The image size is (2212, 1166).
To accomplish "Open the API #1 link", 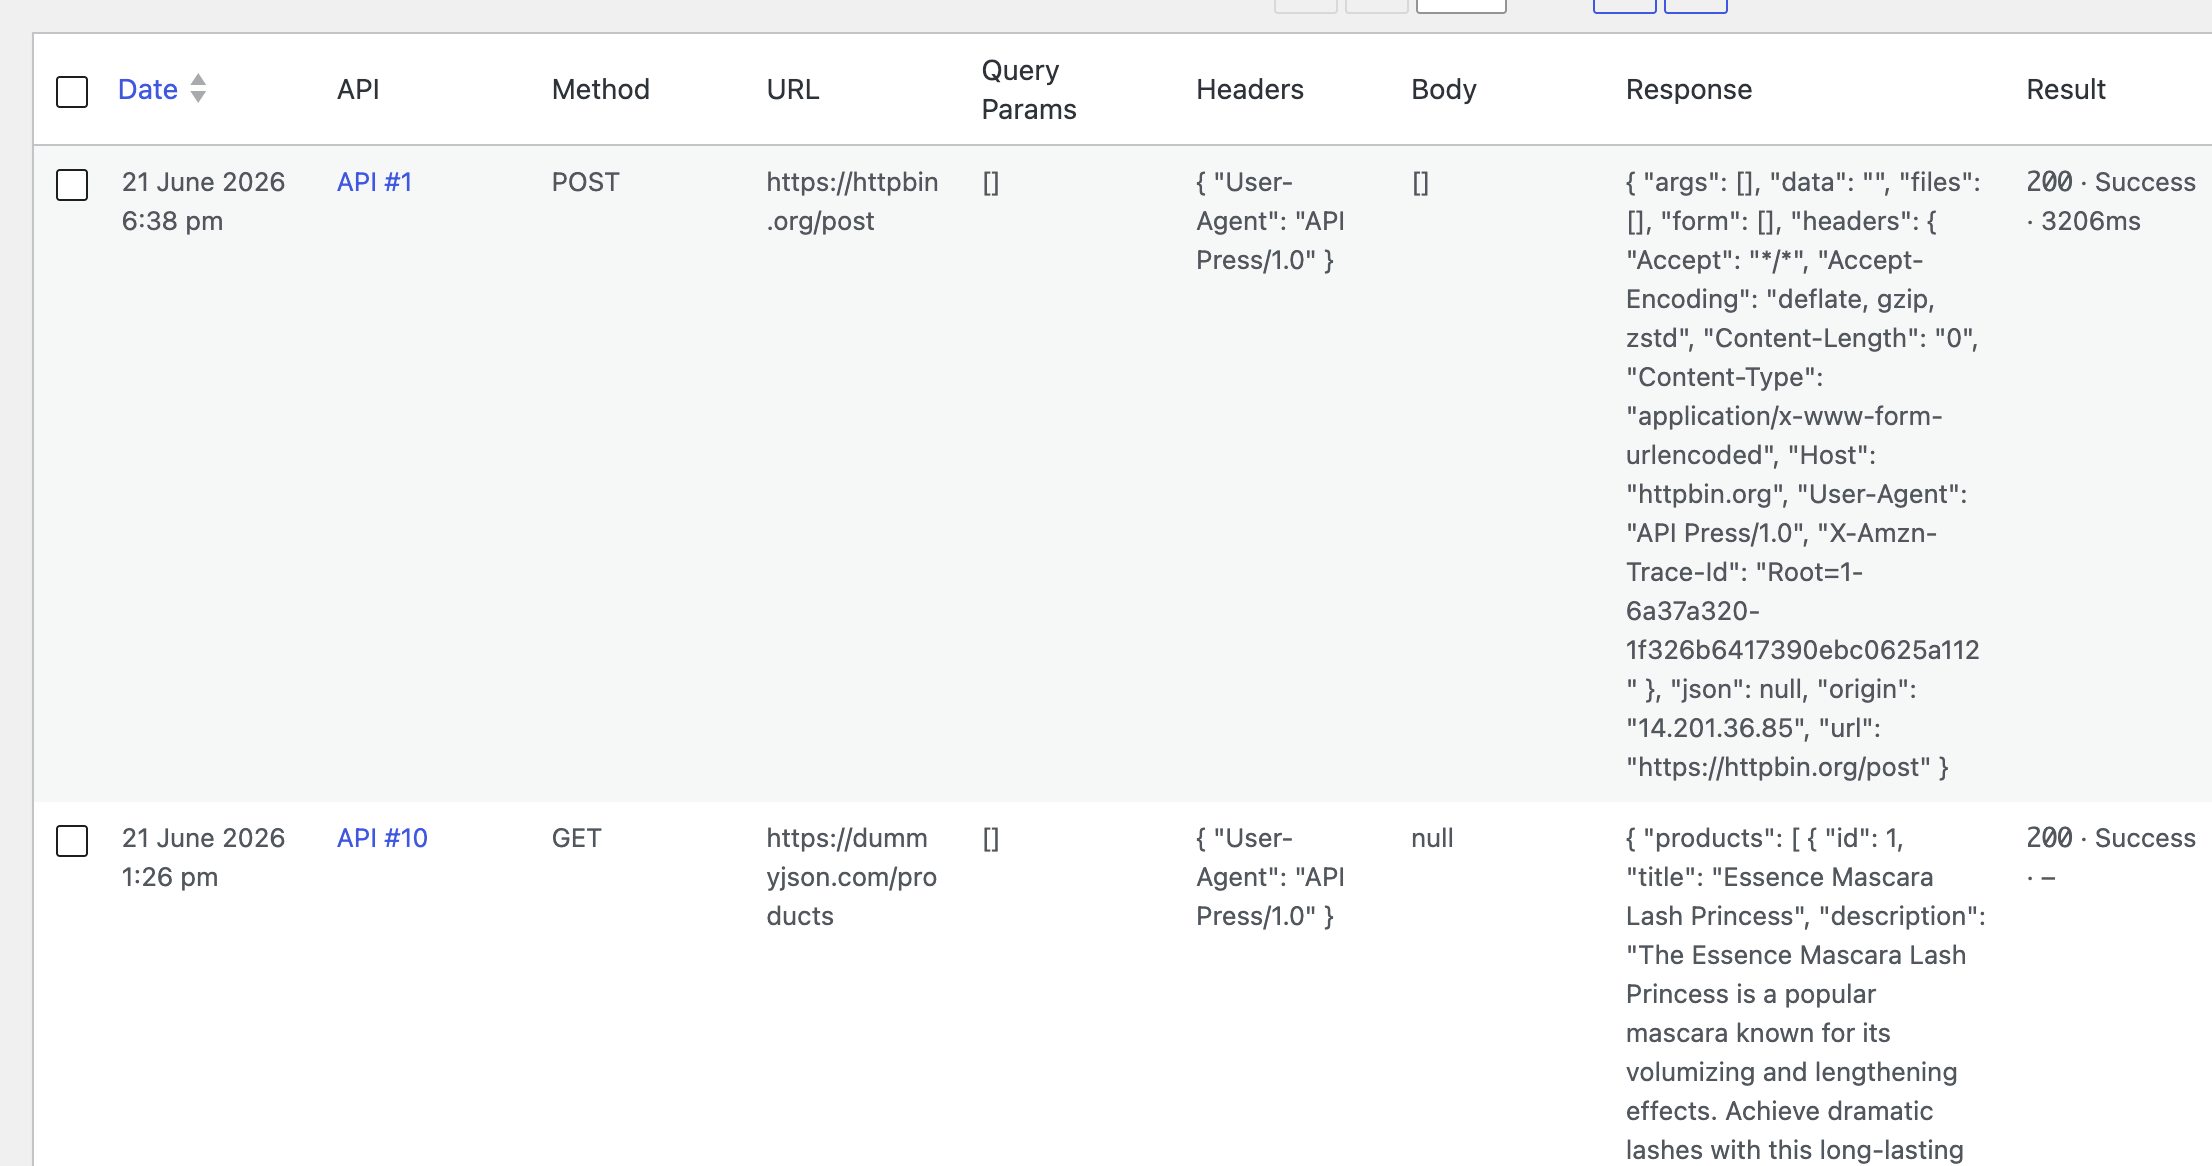I will [x=374, y=182].
